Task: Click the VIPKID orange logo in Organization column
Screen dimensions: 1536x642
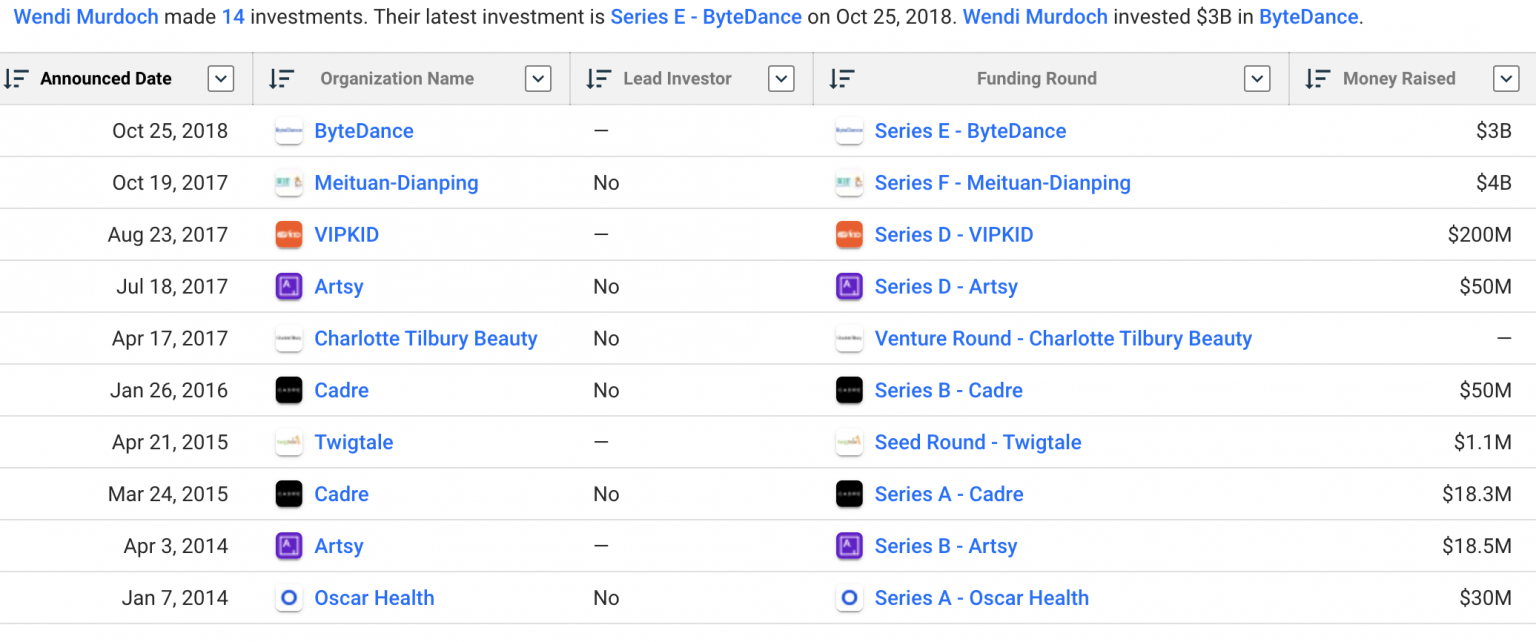Action: pos(288,235)
